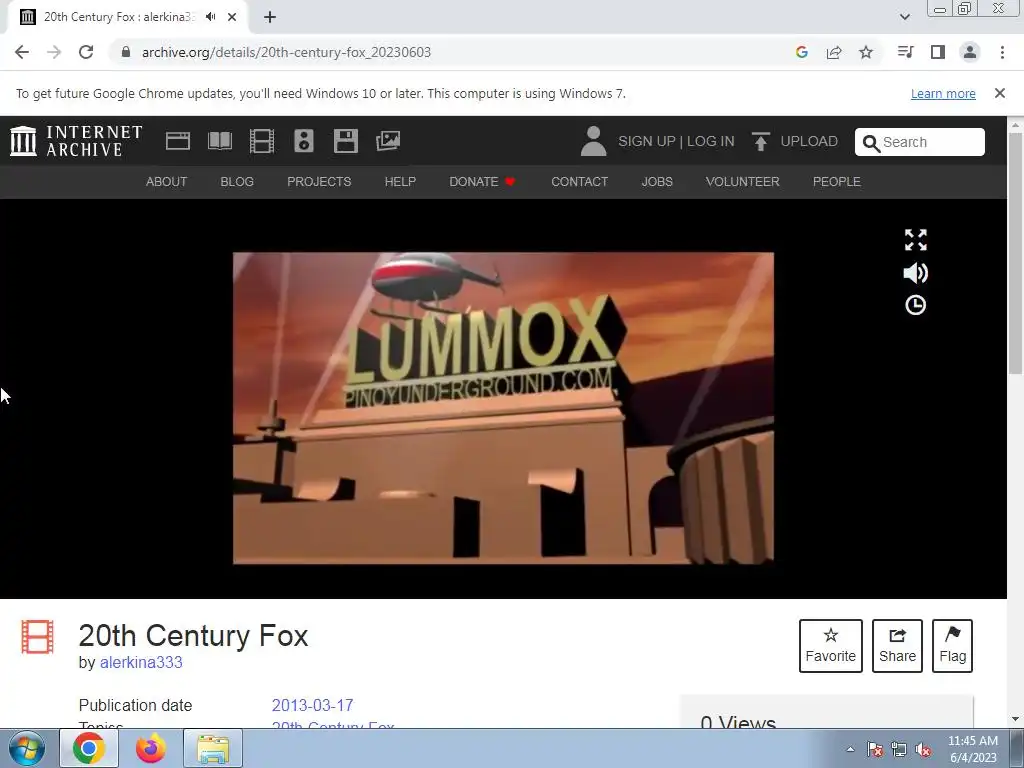Show hidden tray icons arrow

point(850,749)
